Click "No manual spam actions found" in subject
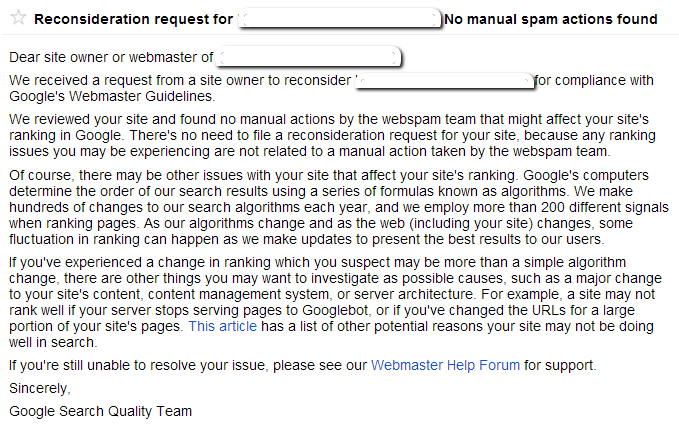Screen dimensions: 679x434 [x=550, y=19]
